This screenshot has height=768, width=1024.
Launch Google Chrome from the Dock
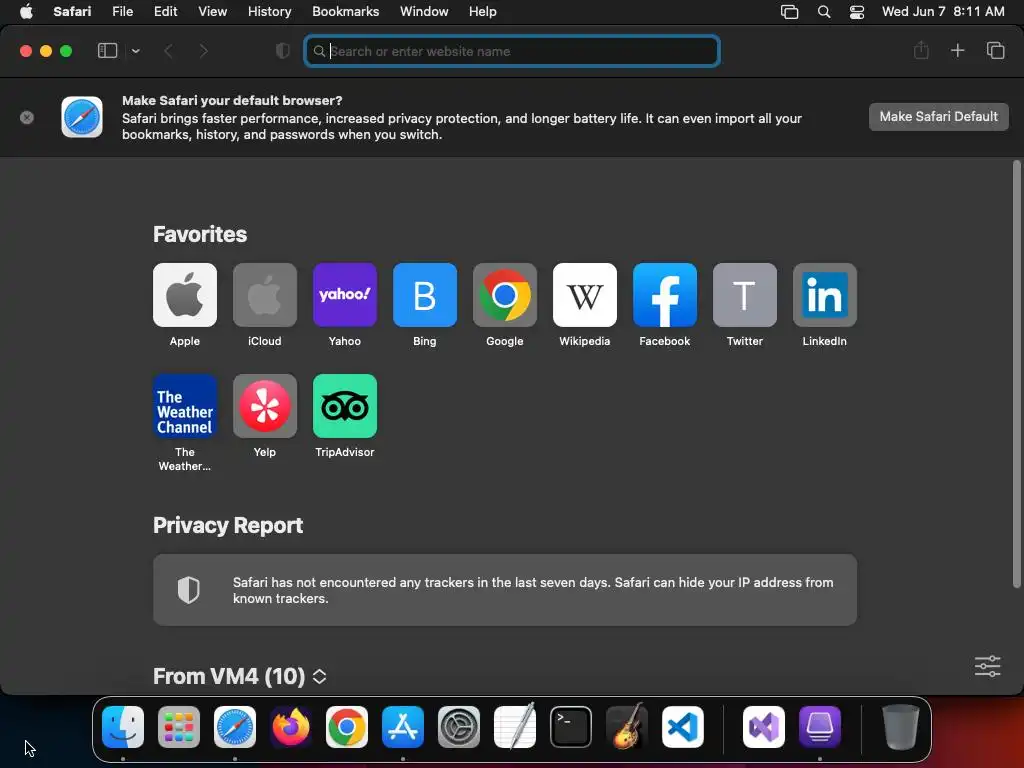click(347, 726)
